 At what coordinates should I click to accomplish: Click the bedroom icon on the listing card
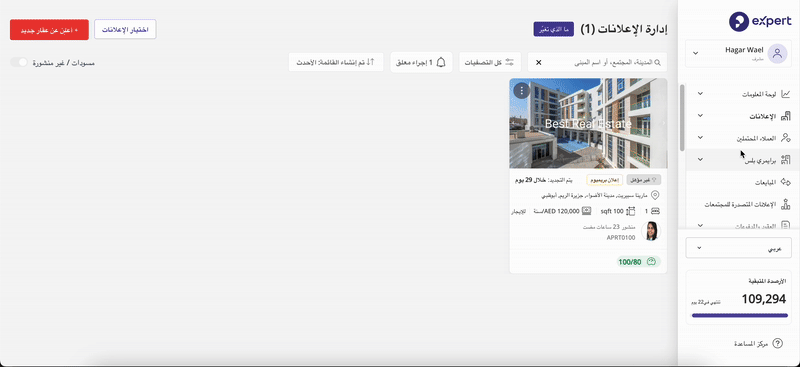pyautogui.click(x=656, y=211)
